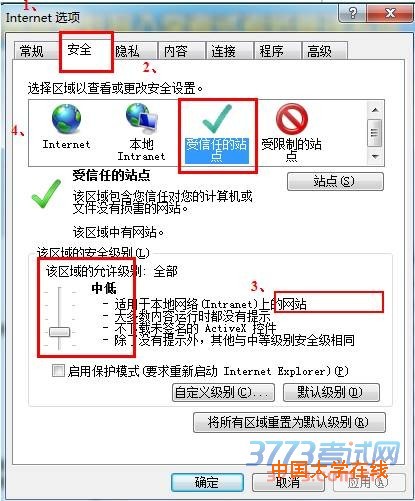Choose the 受限制的站点 red prohibited zone
415x501 pixels.
tap(292, 118)
